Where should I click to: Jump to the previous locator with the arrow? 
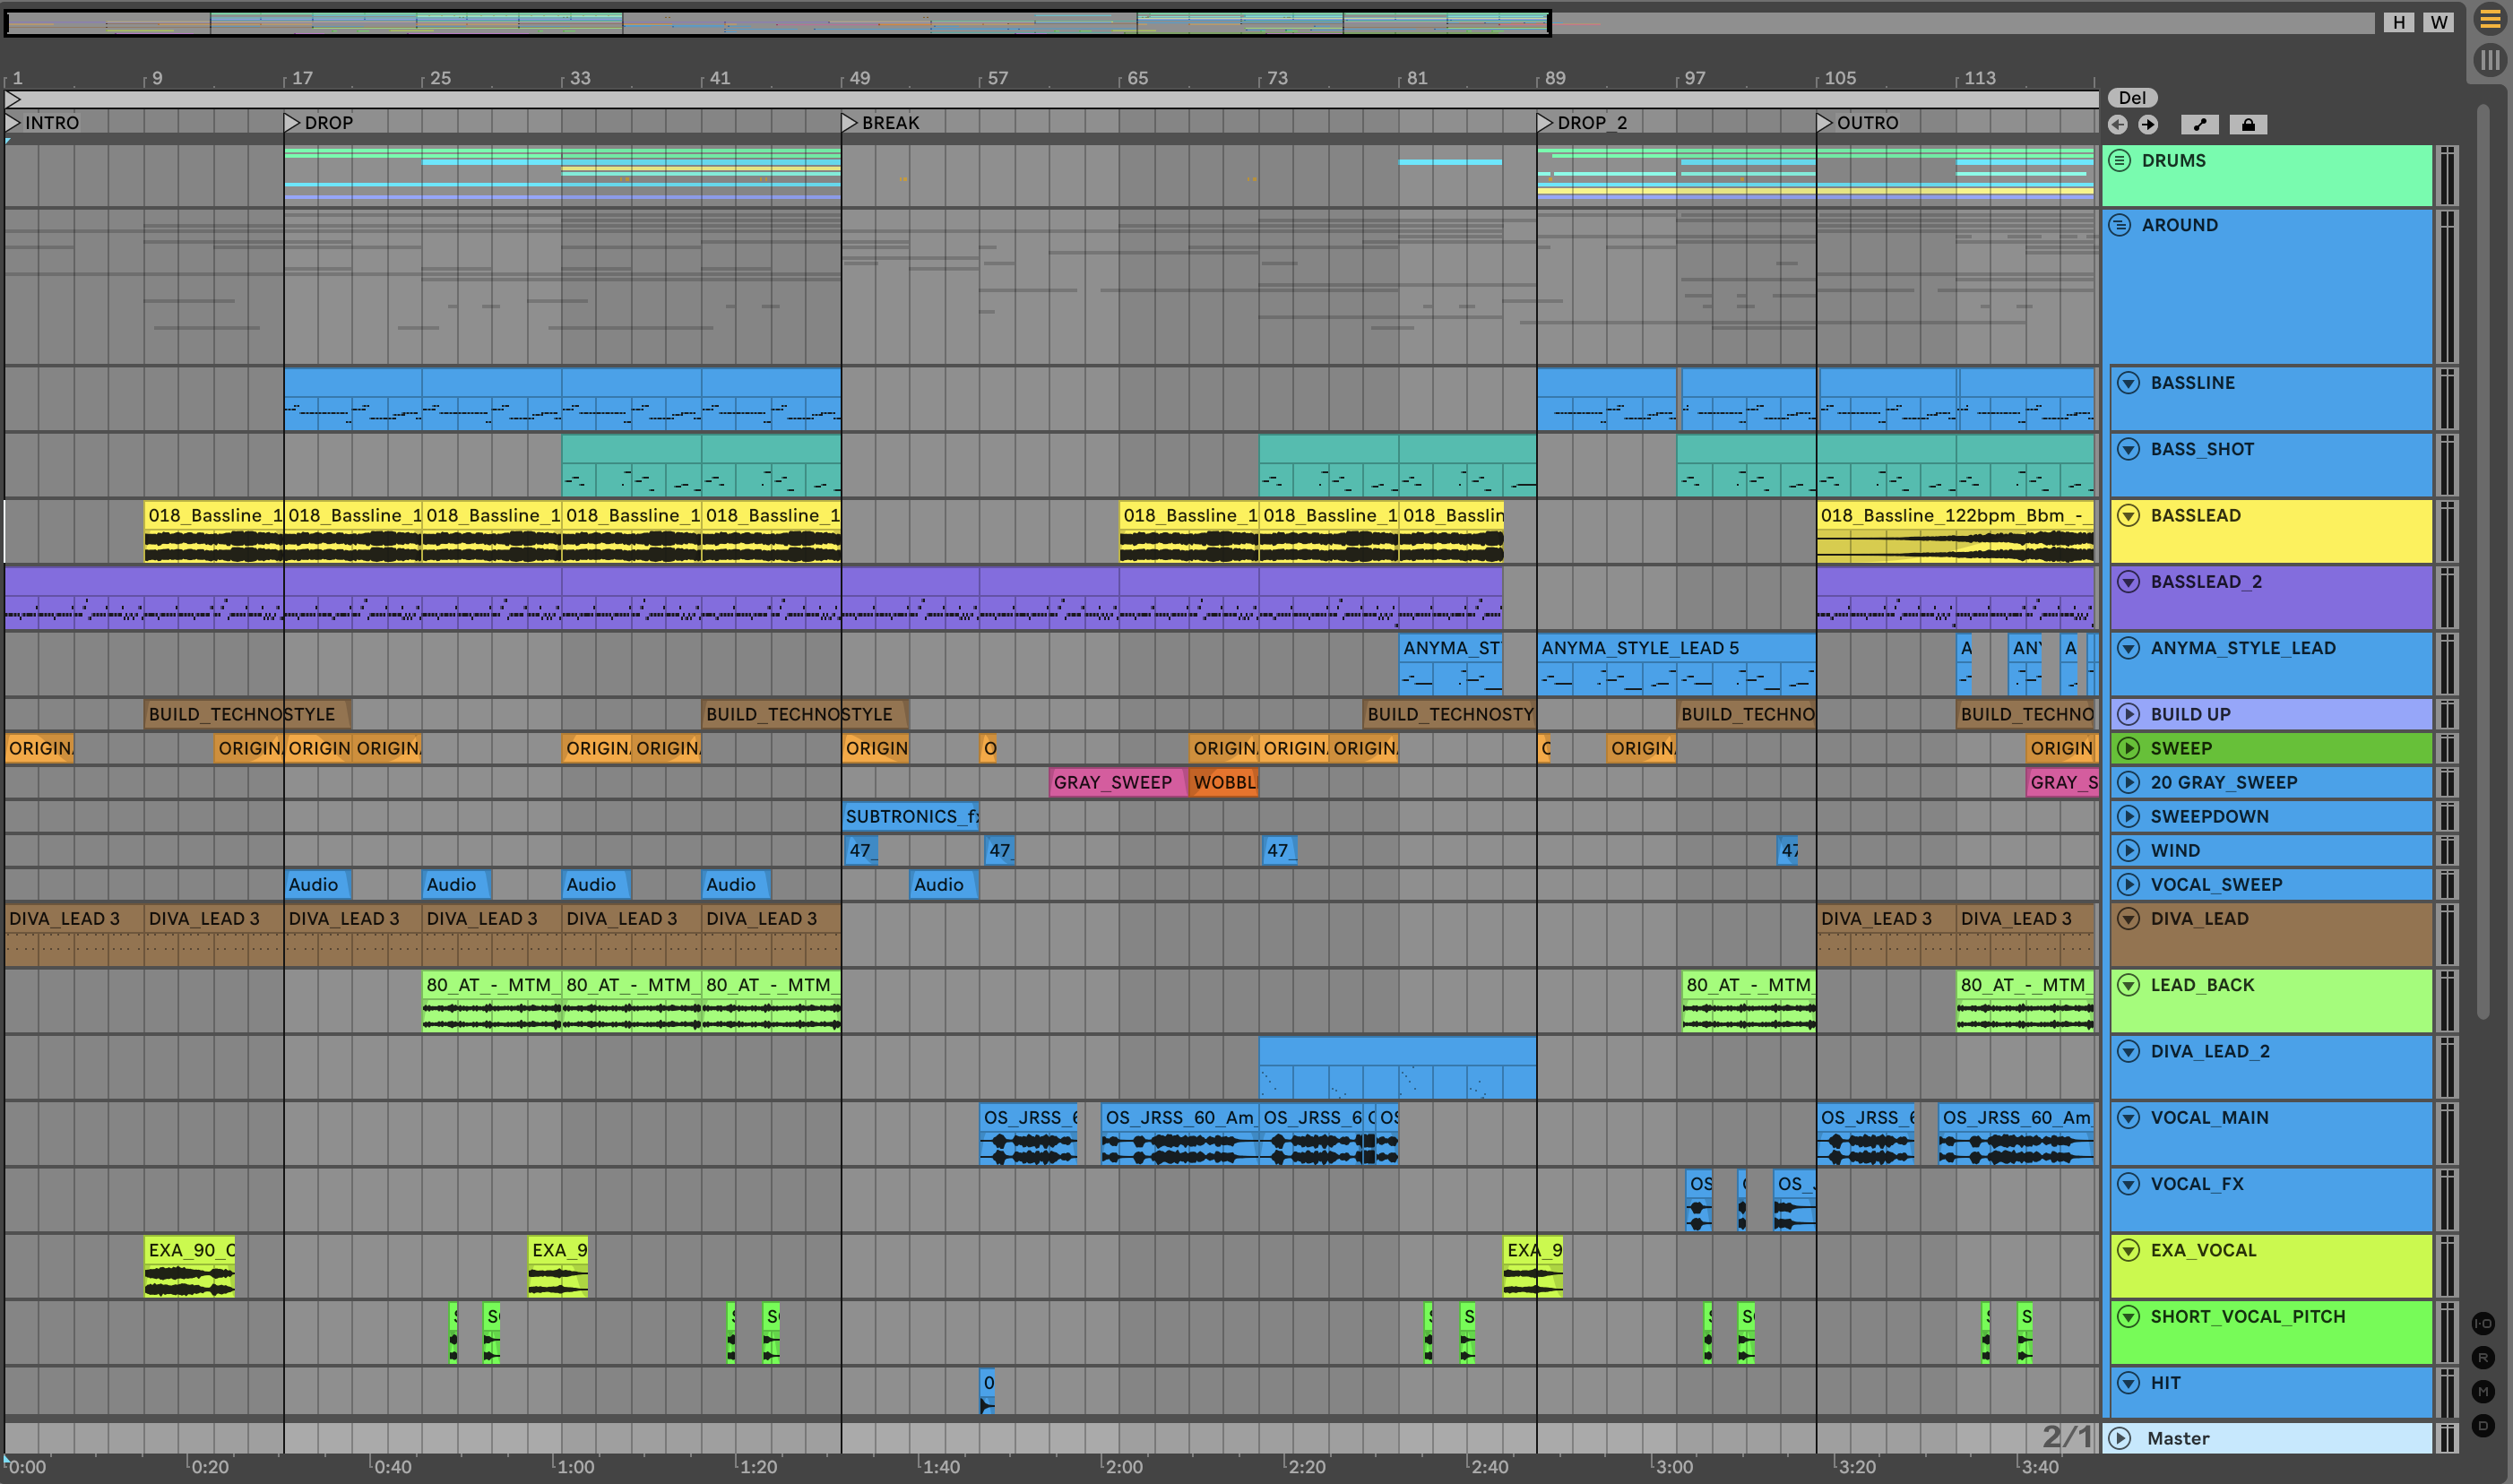2117,124
